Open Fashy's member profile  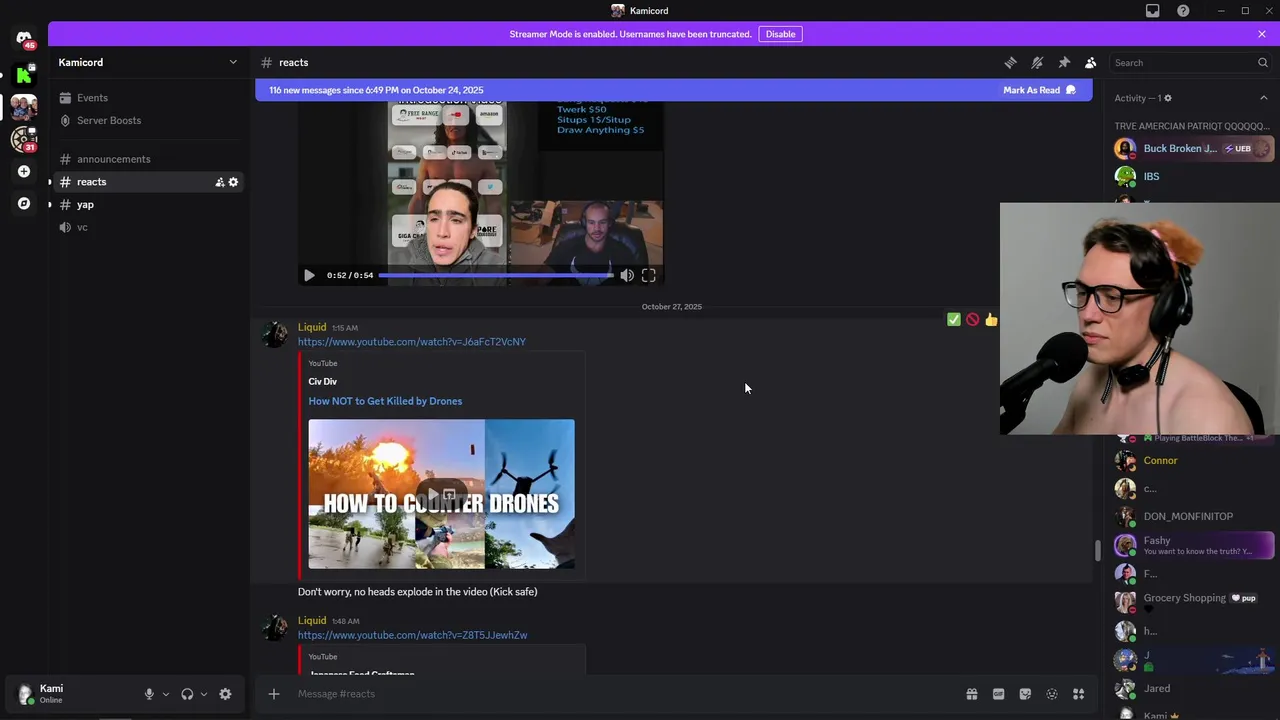(1193, 545)
